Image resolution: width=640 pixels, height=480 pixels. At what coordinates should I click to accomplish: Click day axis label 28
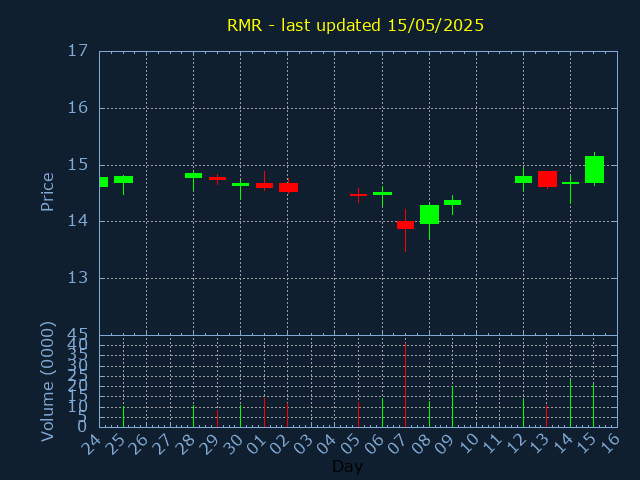pos(185,444)
